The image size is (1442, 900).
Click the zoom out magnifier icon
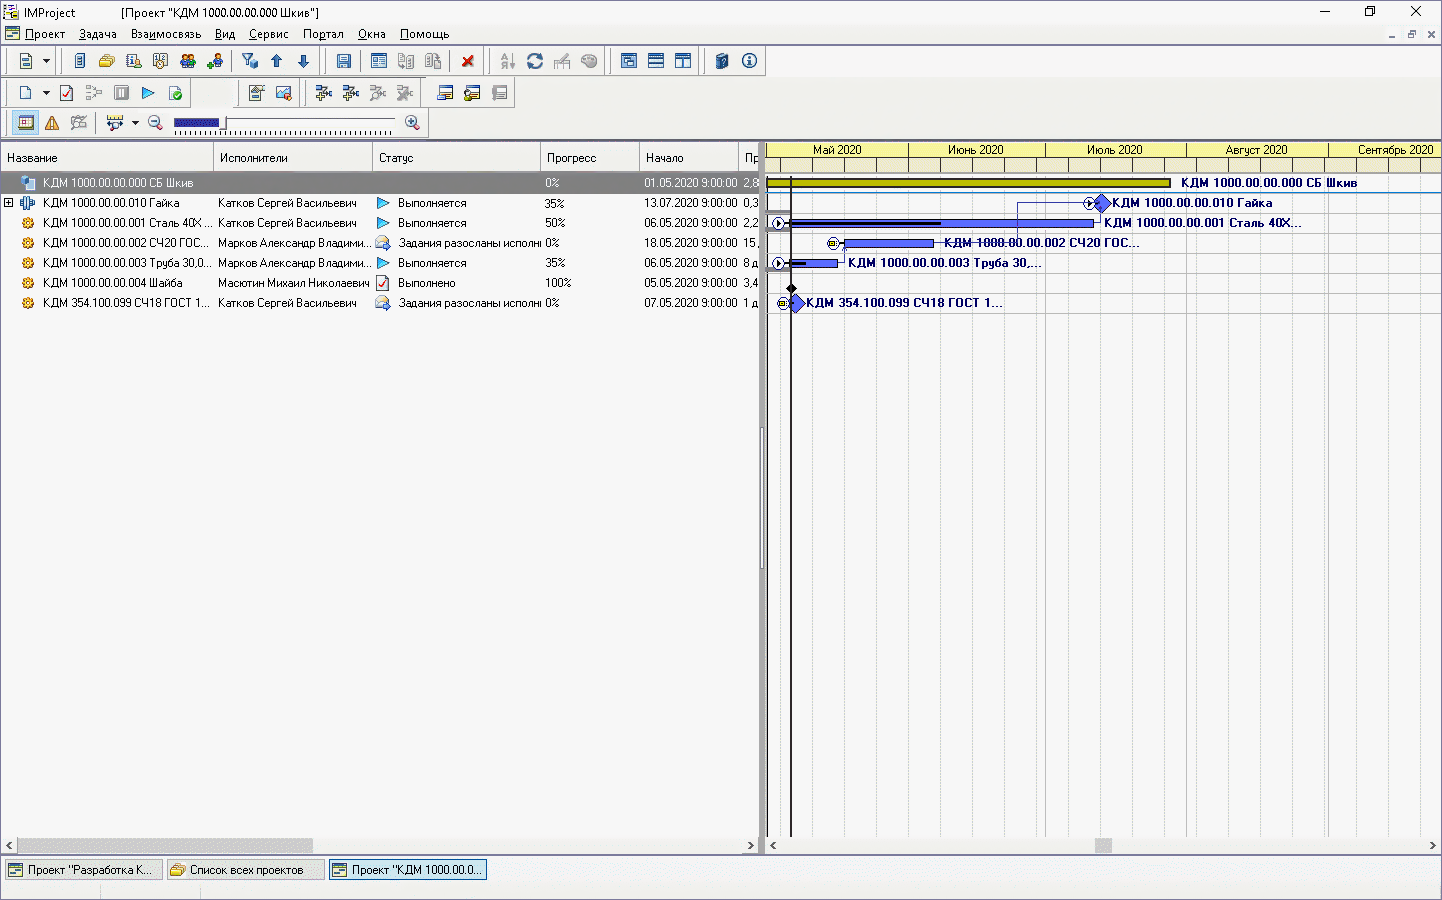tap(155, 123)
